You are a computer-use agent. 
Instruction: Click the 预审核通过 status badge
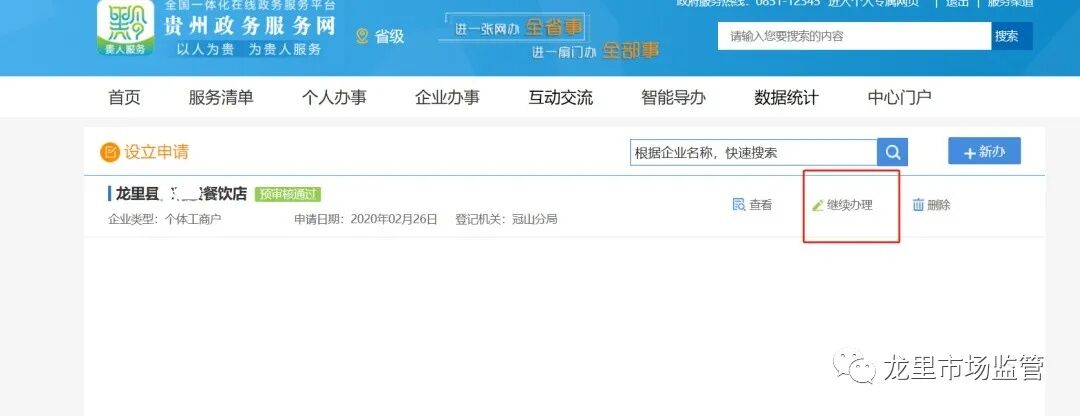click(x=288, y=194)
